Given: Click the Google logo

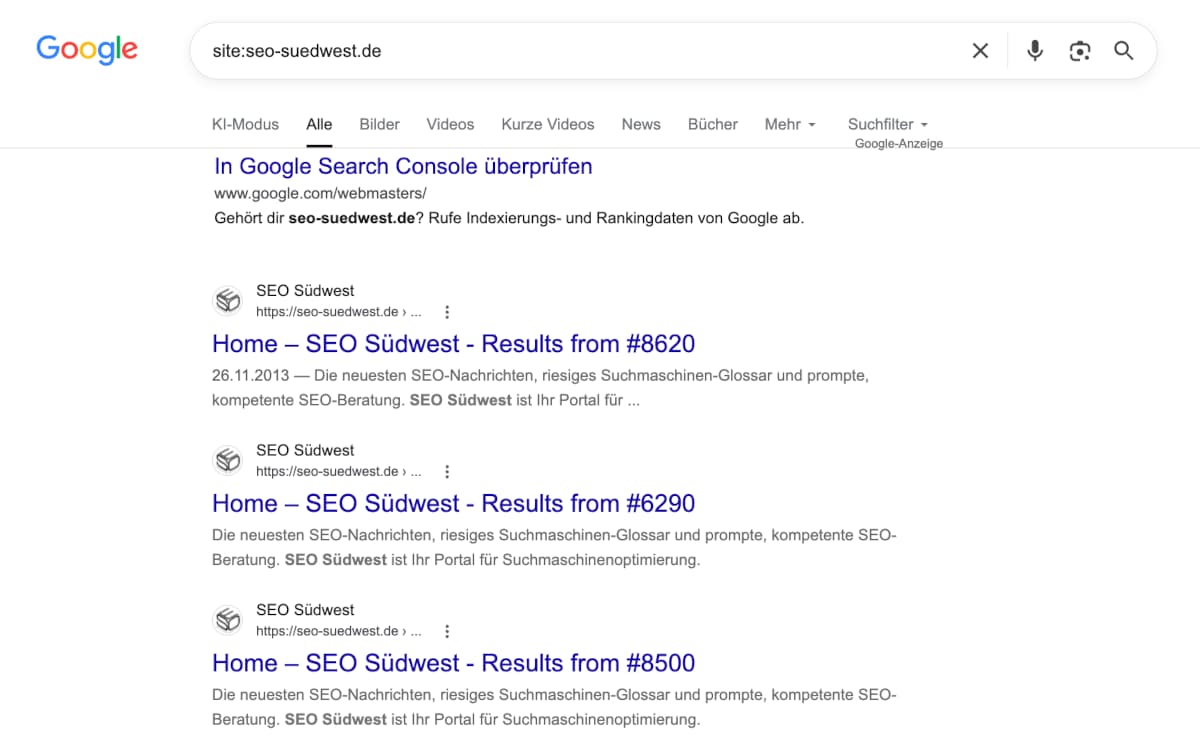Looking at the screenshot, I should (87, 49).
